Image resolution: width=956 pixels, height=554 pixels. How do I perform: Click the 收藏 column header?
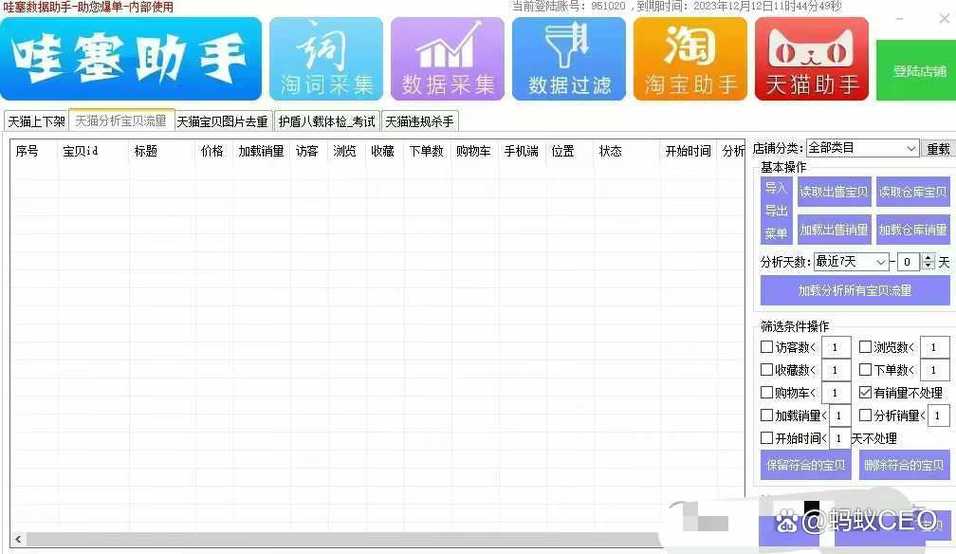click(x=383, y=151)
